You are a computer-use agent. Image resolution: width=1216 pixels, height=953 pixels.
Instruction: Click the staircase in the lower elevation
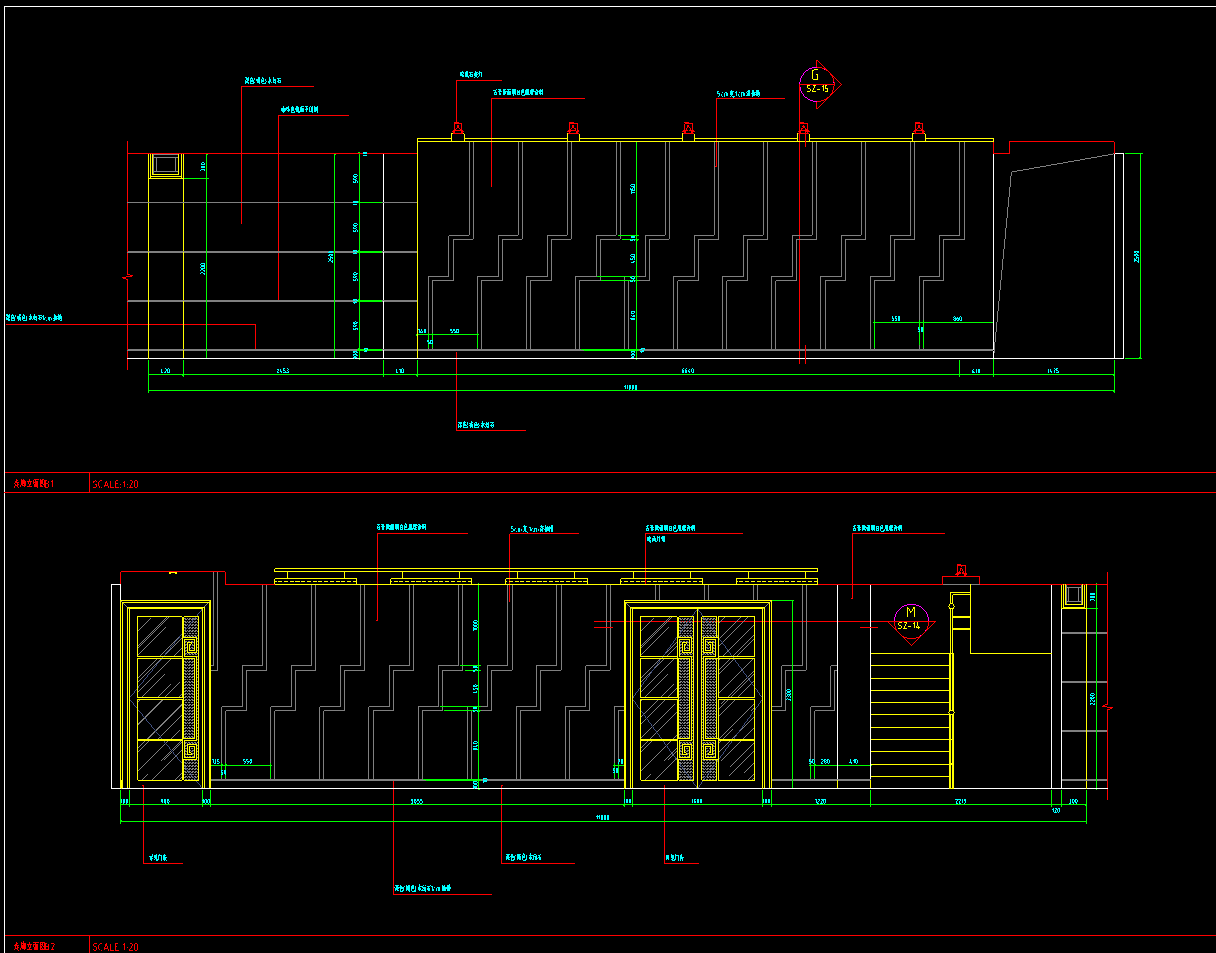point(909,720)
